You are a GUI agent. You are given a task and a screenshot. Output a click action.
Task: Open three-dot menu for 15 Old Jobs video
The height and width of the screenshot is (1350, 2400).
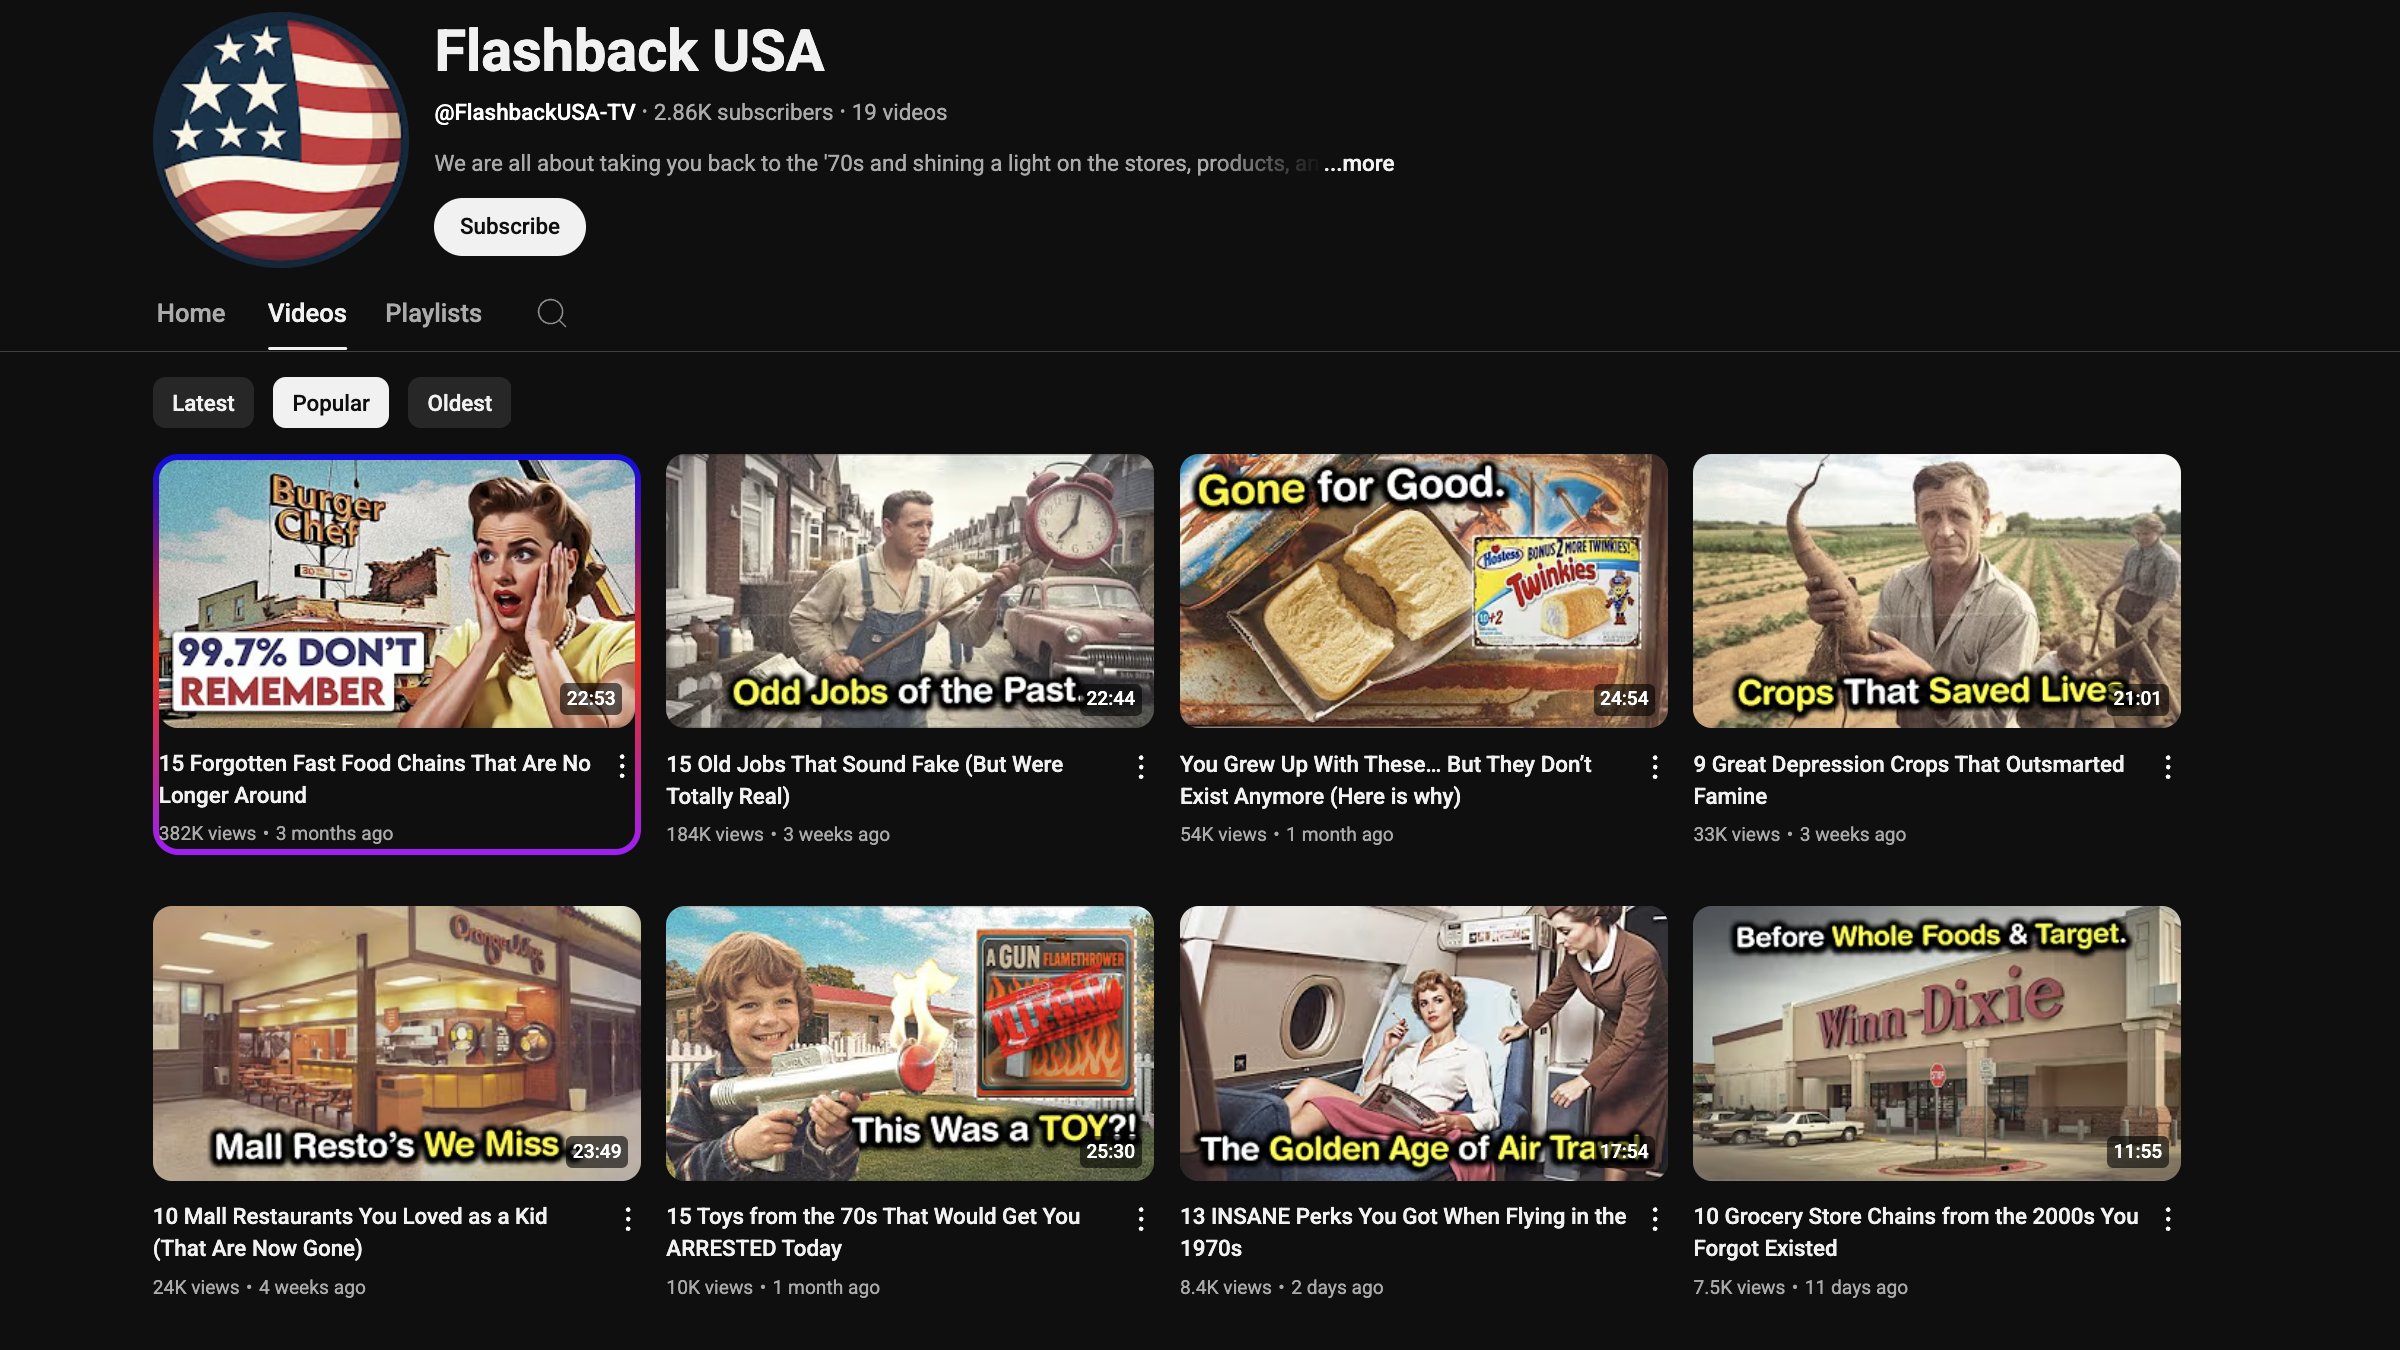pos(1141,767)
